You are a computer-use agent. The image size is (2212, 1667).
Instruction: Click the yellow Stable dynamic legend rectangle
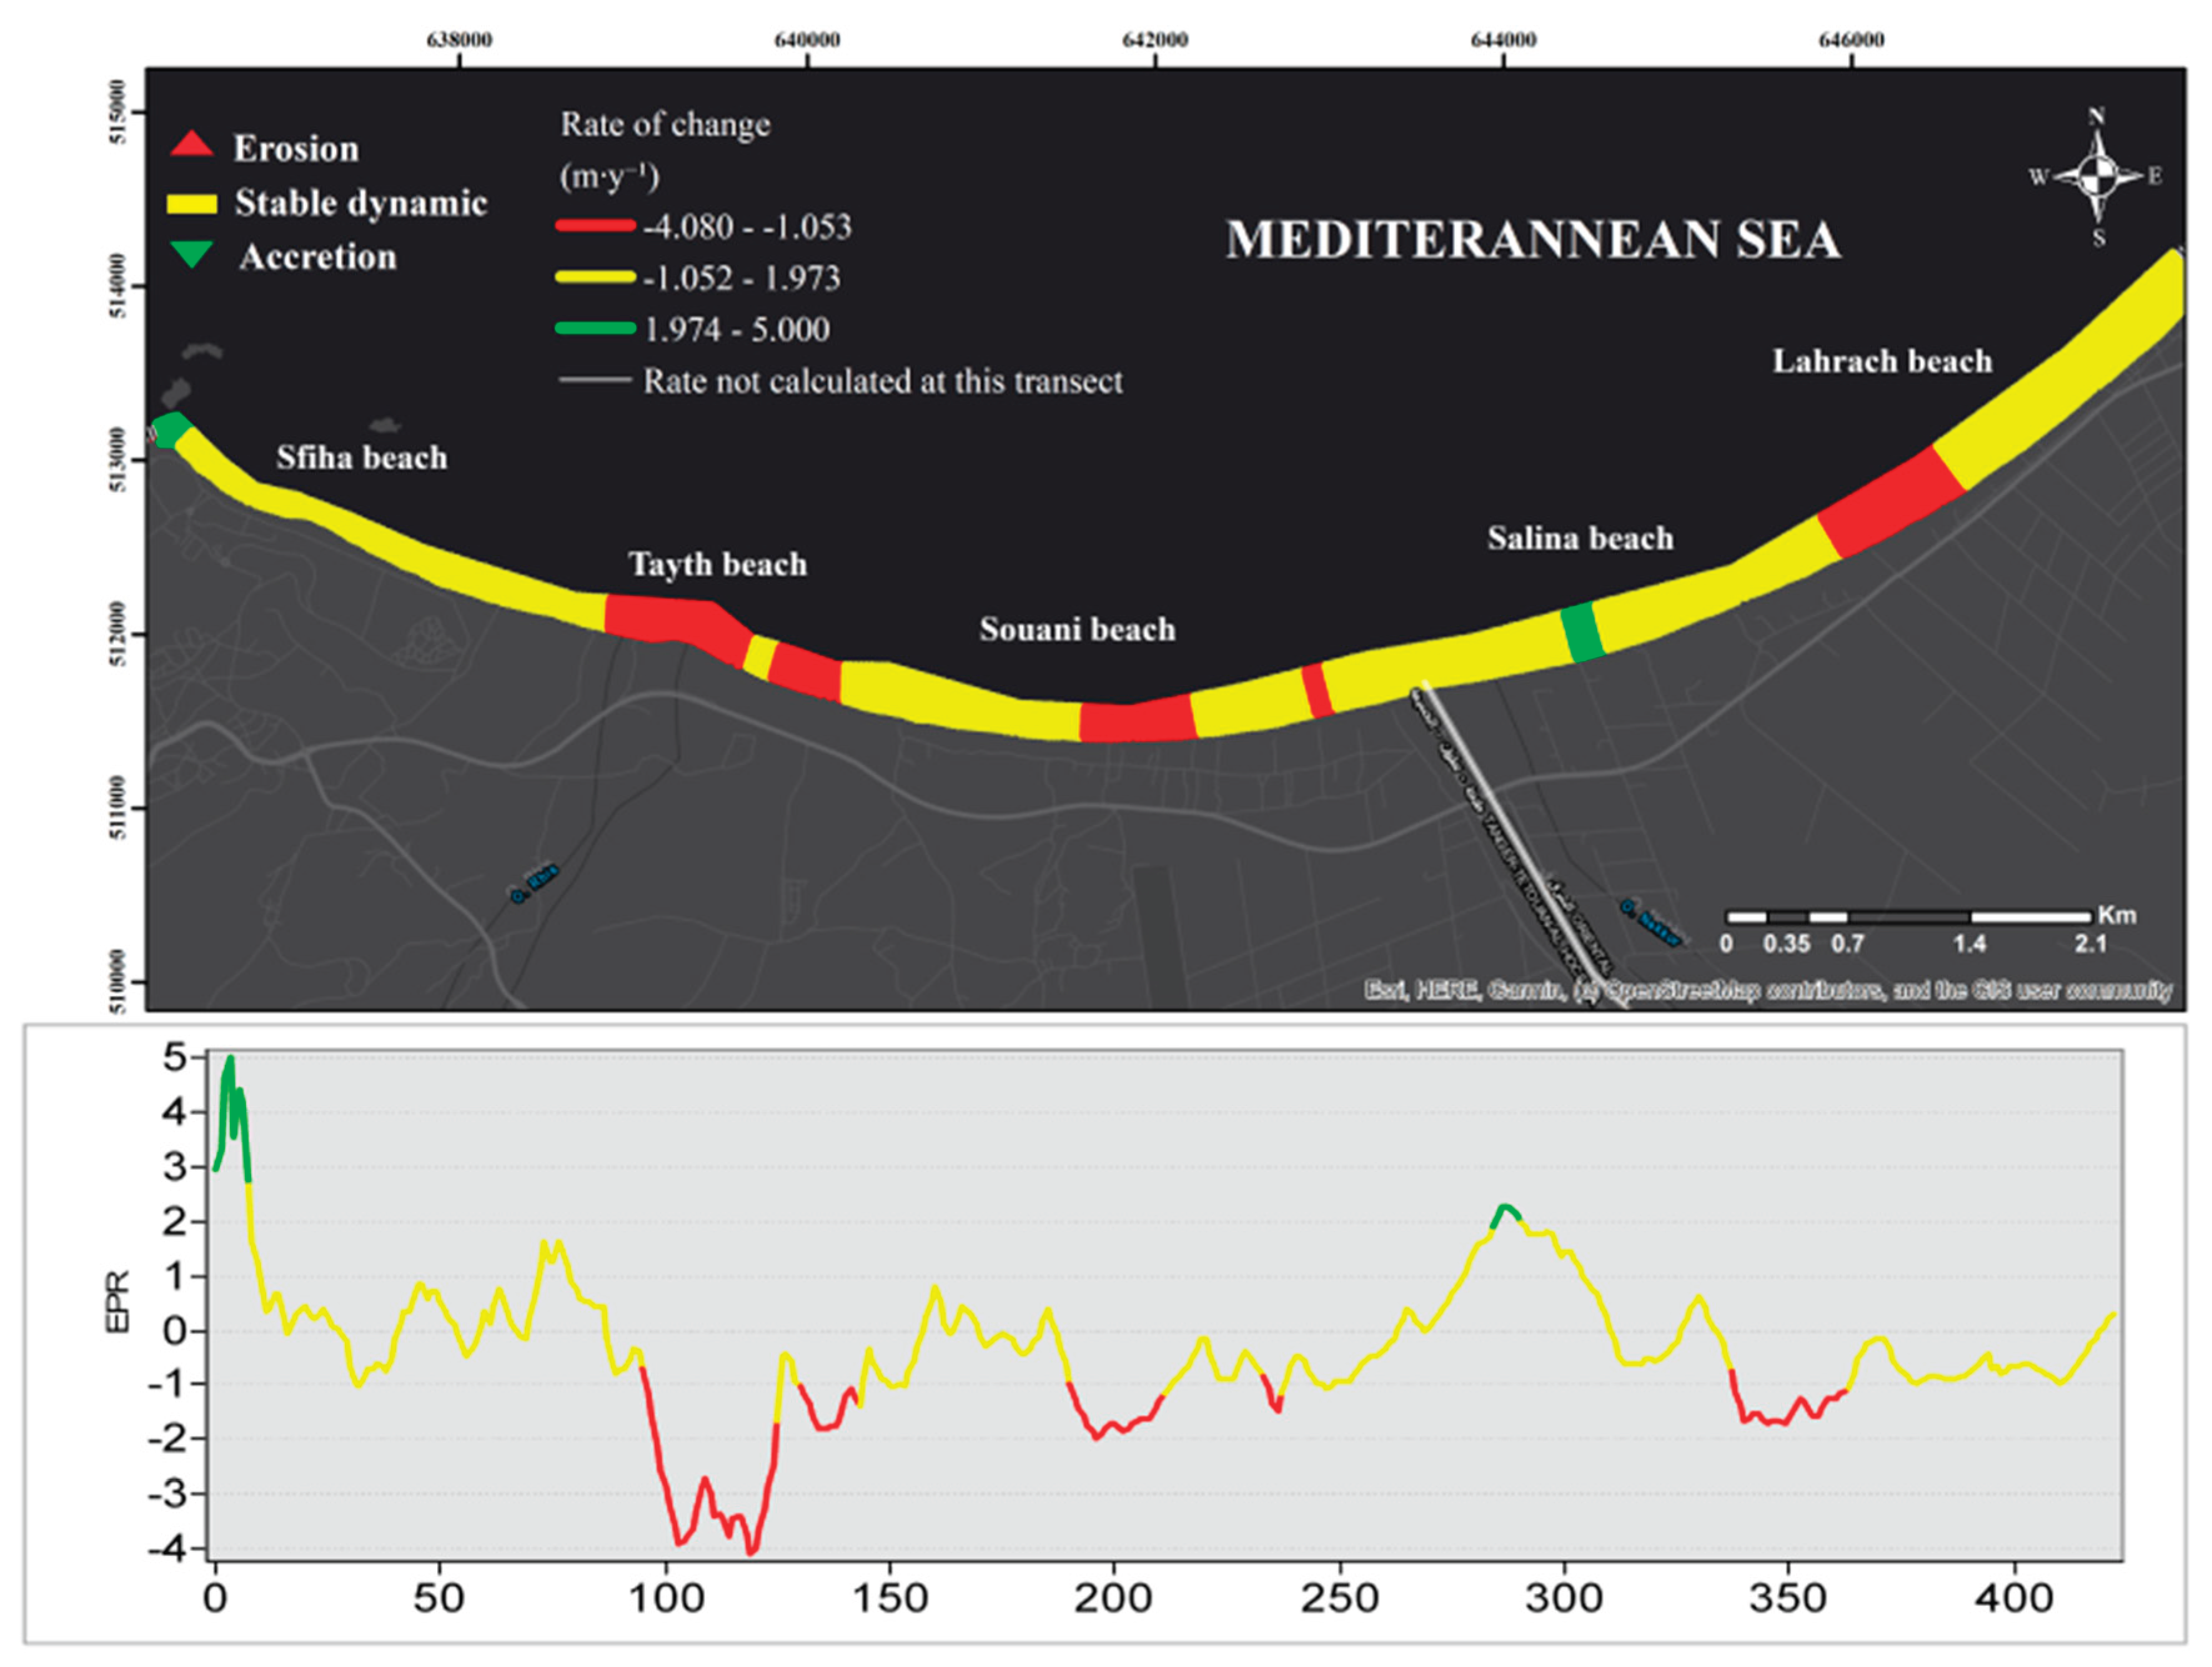(192, 204)
